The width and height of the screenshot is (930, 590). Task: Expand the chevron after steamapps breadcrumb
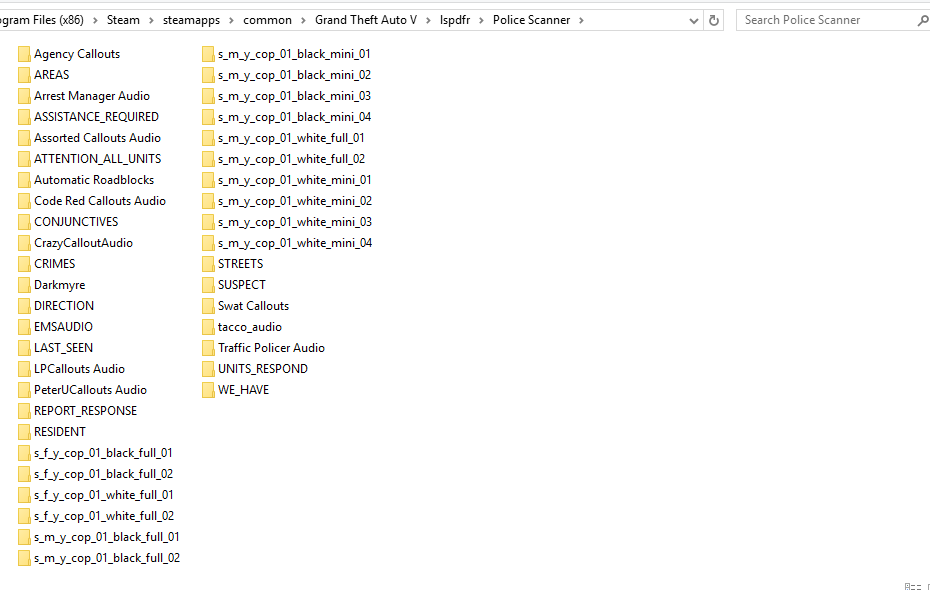pyautogui.click(x=231, y=20)
